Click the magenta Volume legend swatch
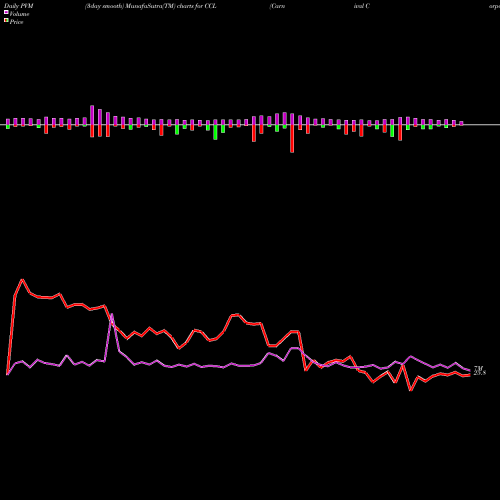This screenshot has height=500, width=500. [6, 12]
